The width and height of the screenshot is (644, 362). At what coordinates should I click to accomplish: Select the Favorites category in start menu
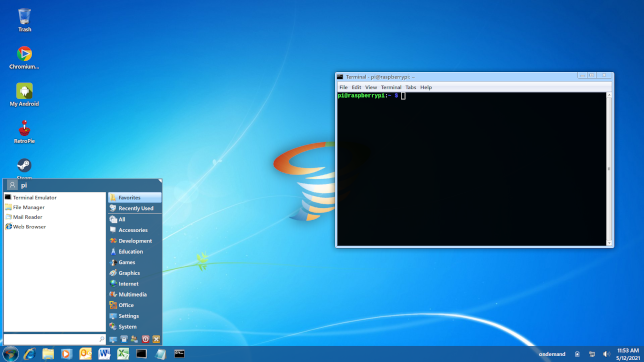coord(135,198)
